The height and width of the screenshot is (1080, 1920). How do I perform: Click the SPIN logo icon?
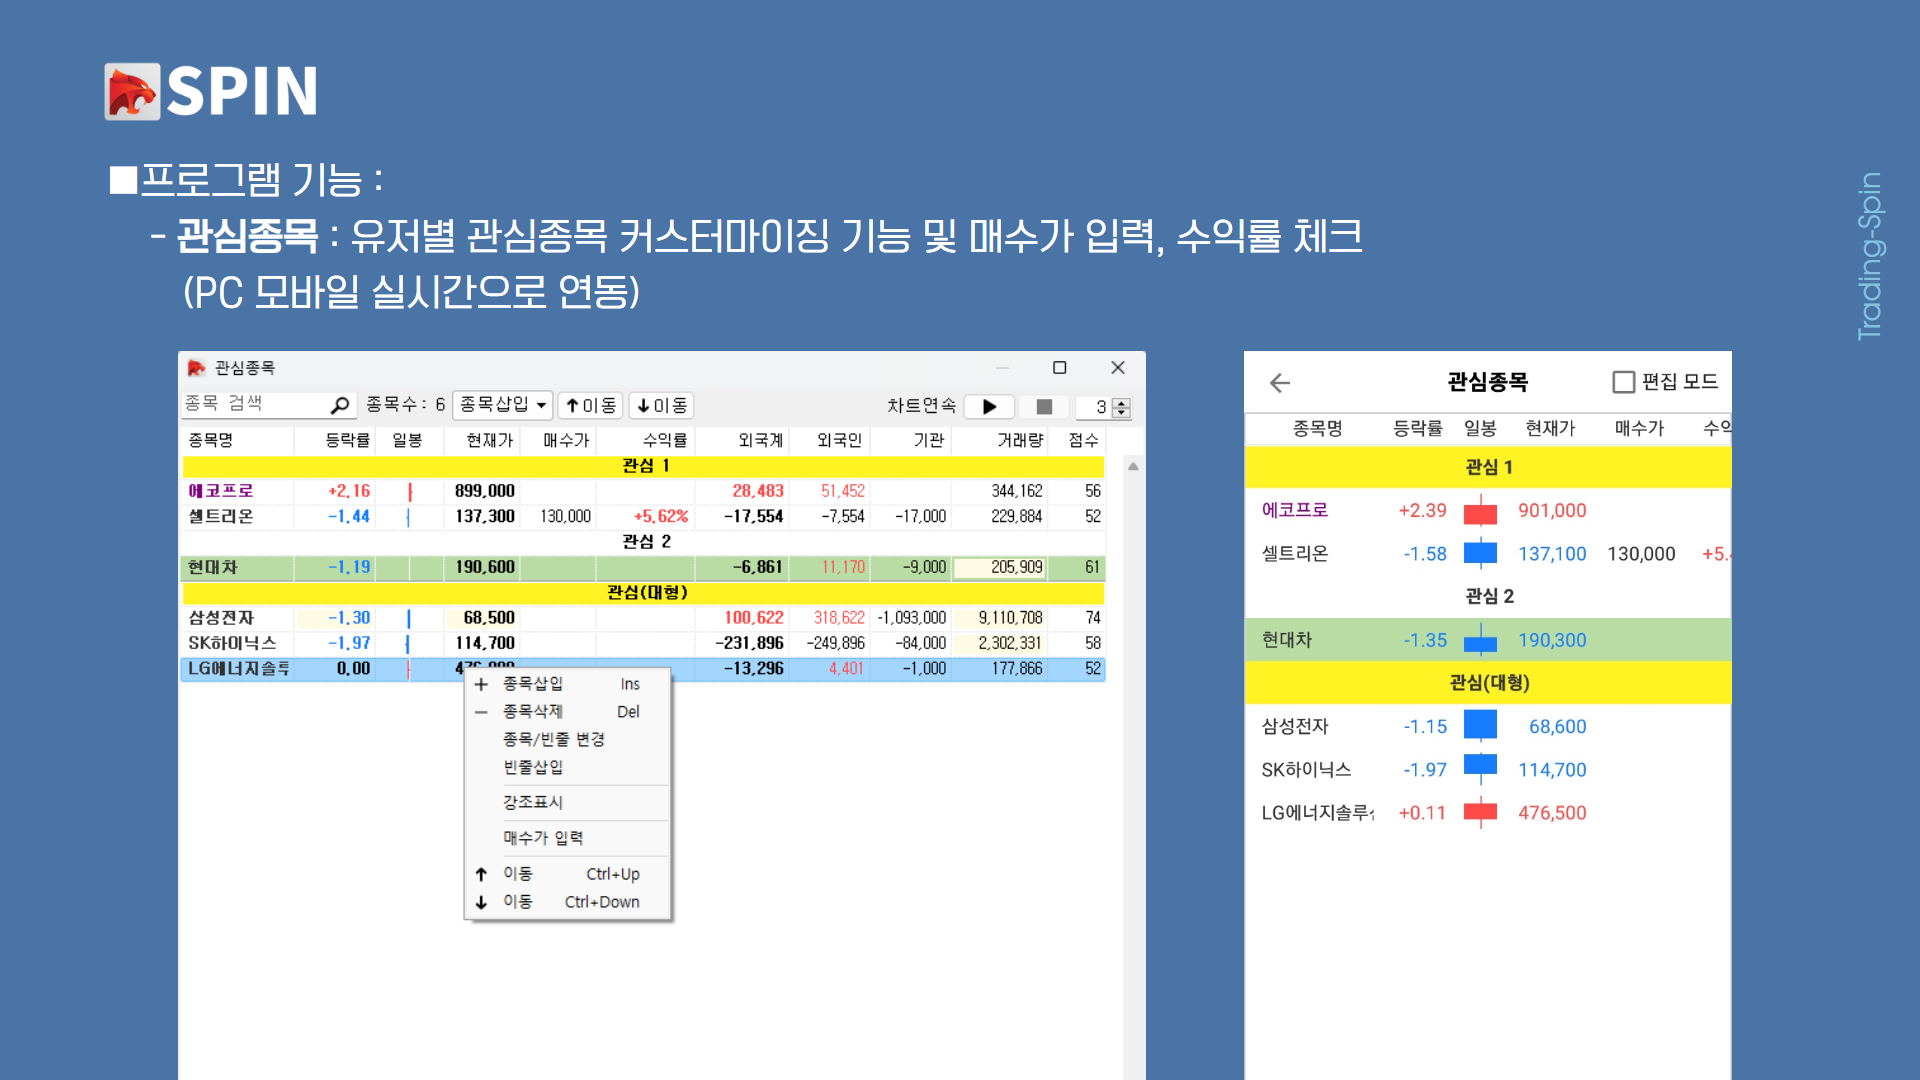[132, 91]
